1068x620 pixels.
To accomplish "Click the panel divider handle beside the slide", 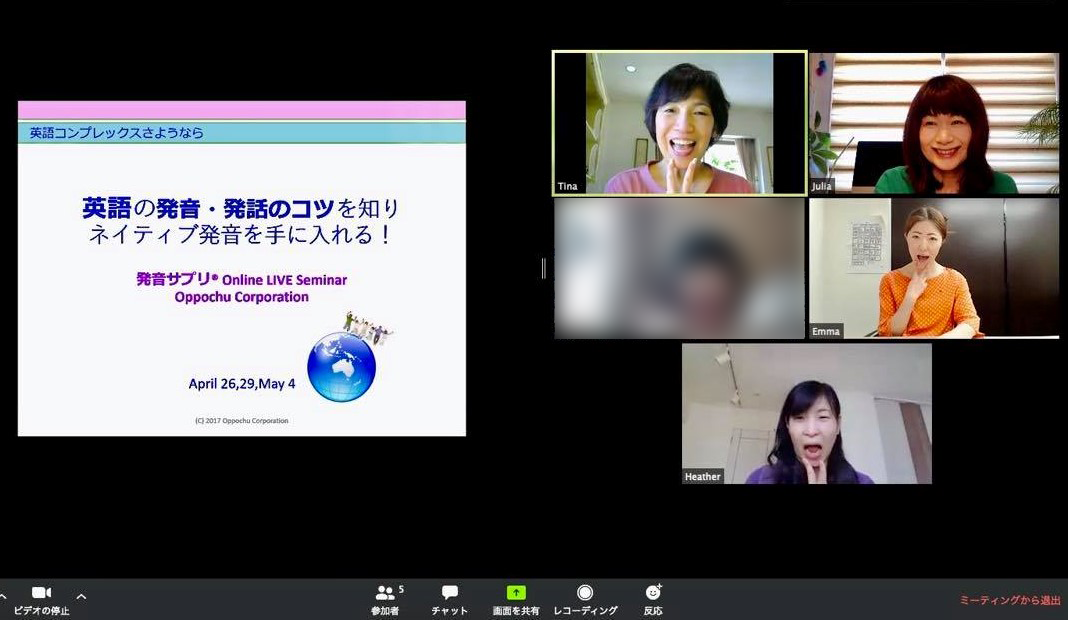I will pyautogui.click(x=544, y=268).
